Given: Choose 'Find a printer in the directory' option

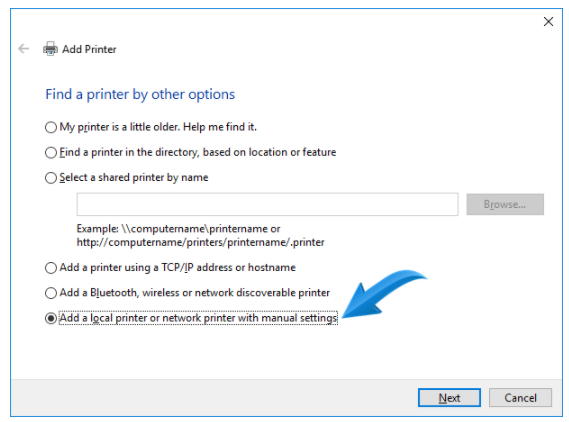Looking at the screenshot, I should click(x=51, y=153).
